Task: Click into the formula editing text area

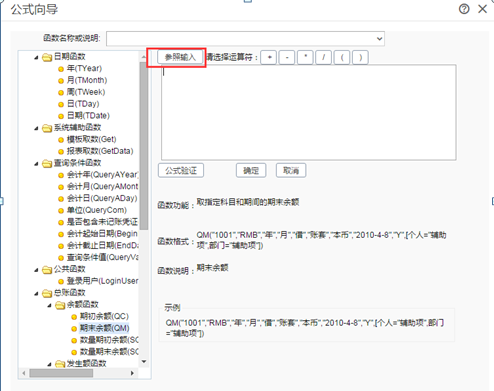Action: click(x=309, y=113)
